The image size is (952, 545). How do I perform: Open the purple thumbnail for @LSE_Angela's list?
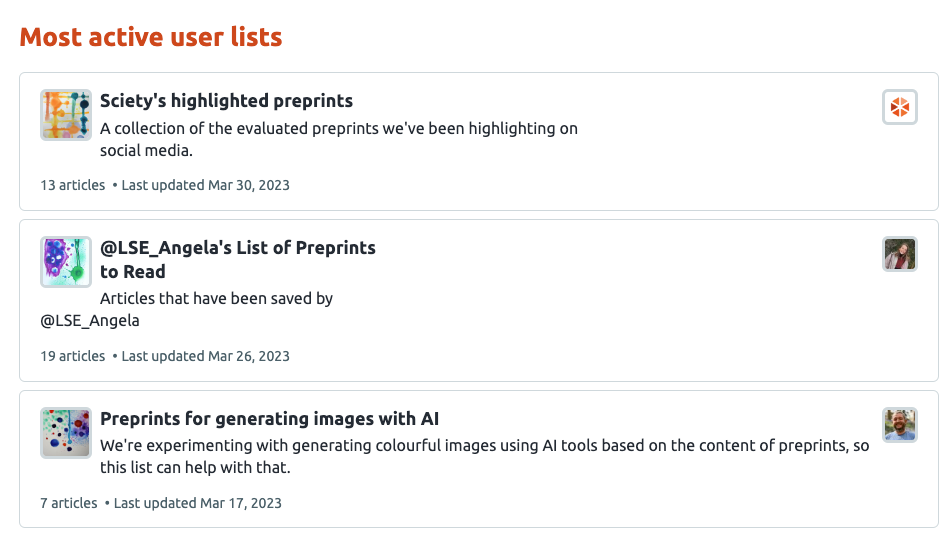(66, 262)
